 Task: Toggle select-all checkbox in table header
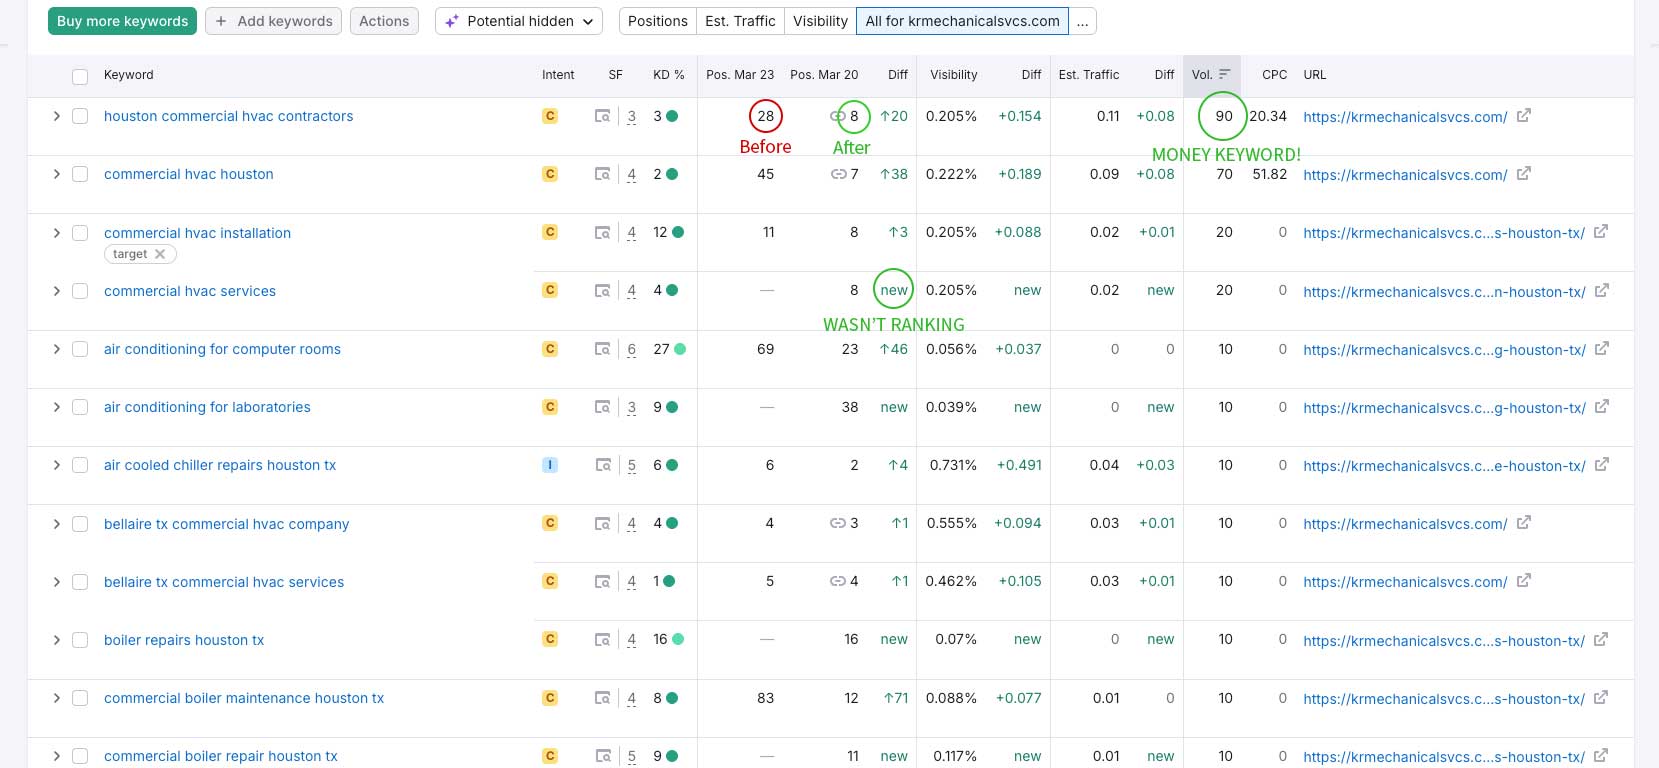[x=80, y=76]
